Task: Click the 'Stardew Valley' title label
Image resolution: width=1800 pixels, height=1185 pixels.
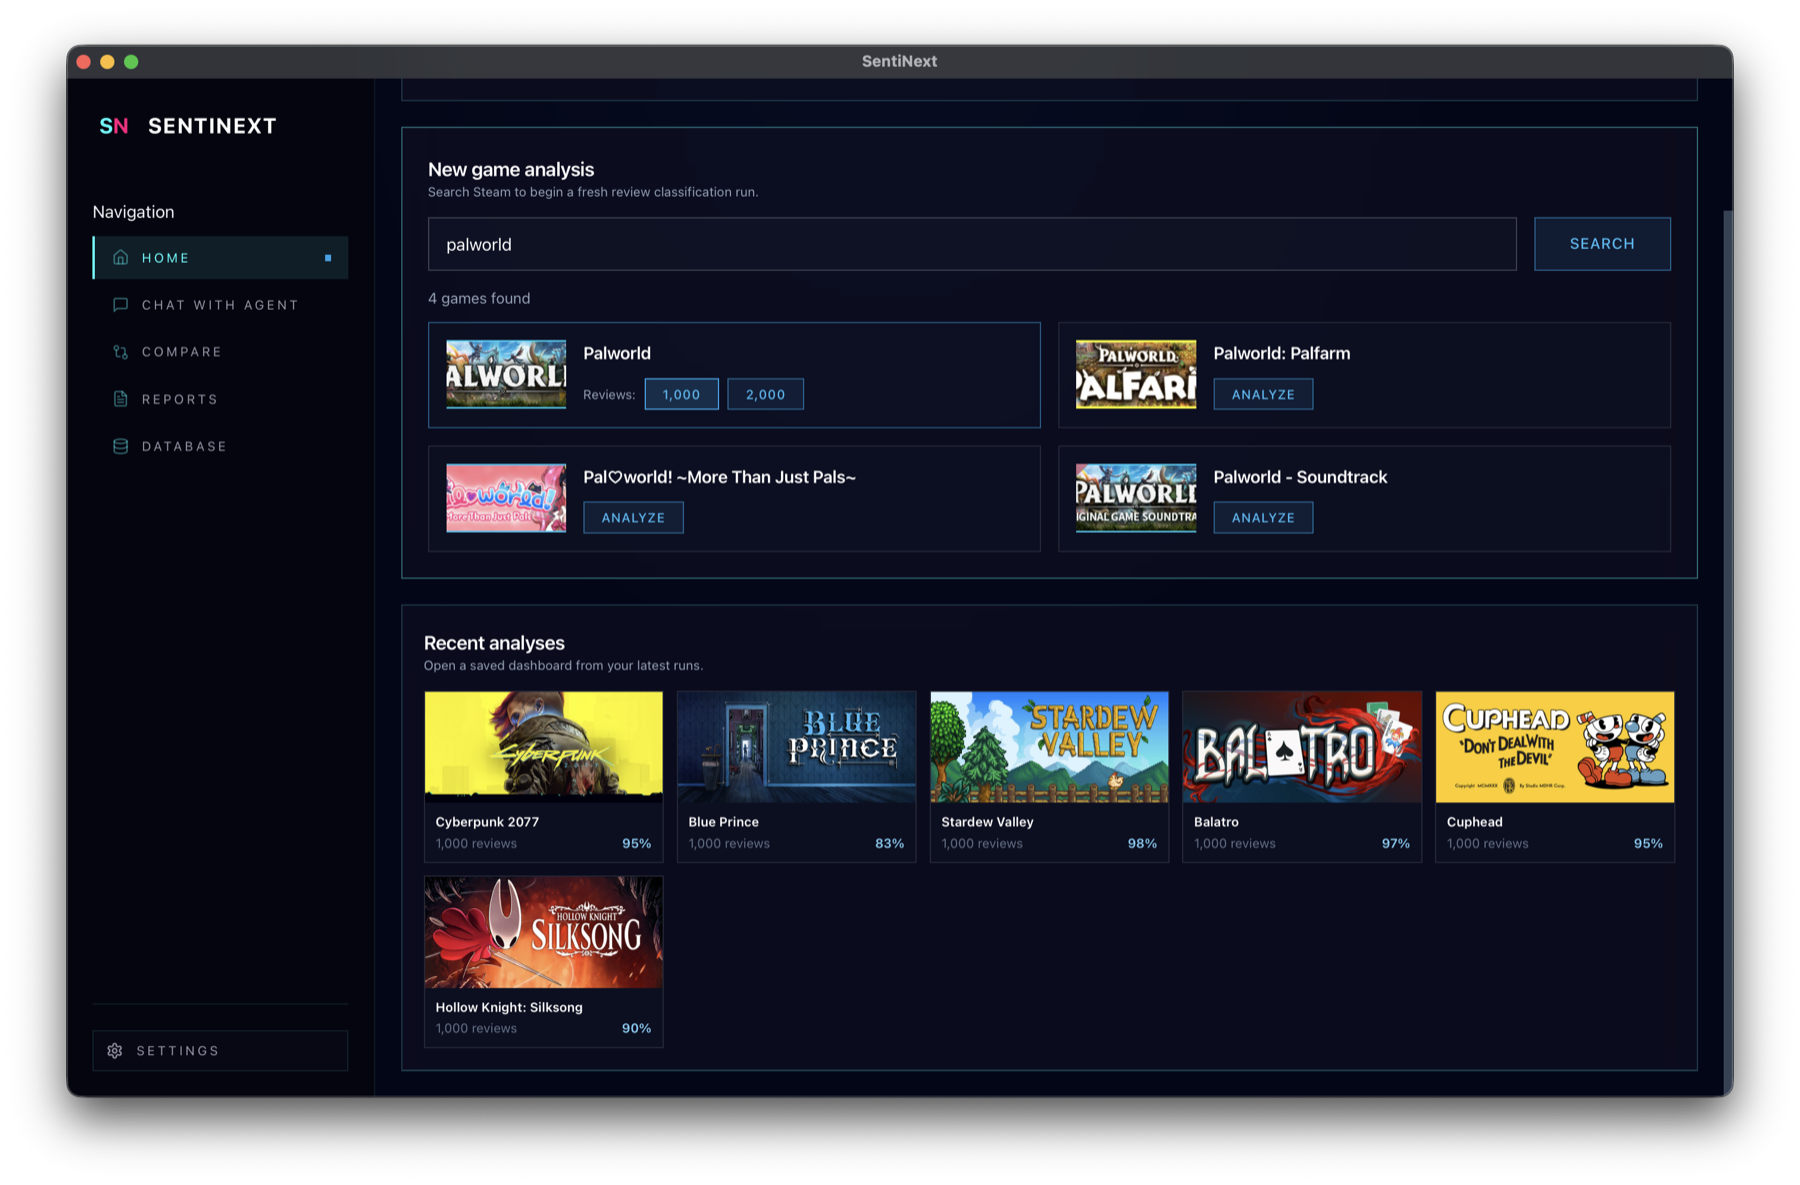Action: coord(987,822)
